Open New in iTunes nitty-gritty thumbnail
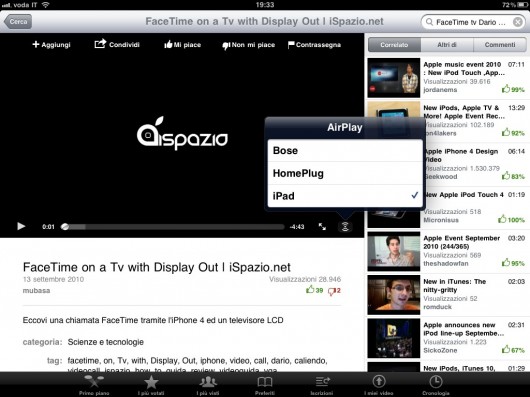Viewport: 530px width, 397px height. coord(394,295)
